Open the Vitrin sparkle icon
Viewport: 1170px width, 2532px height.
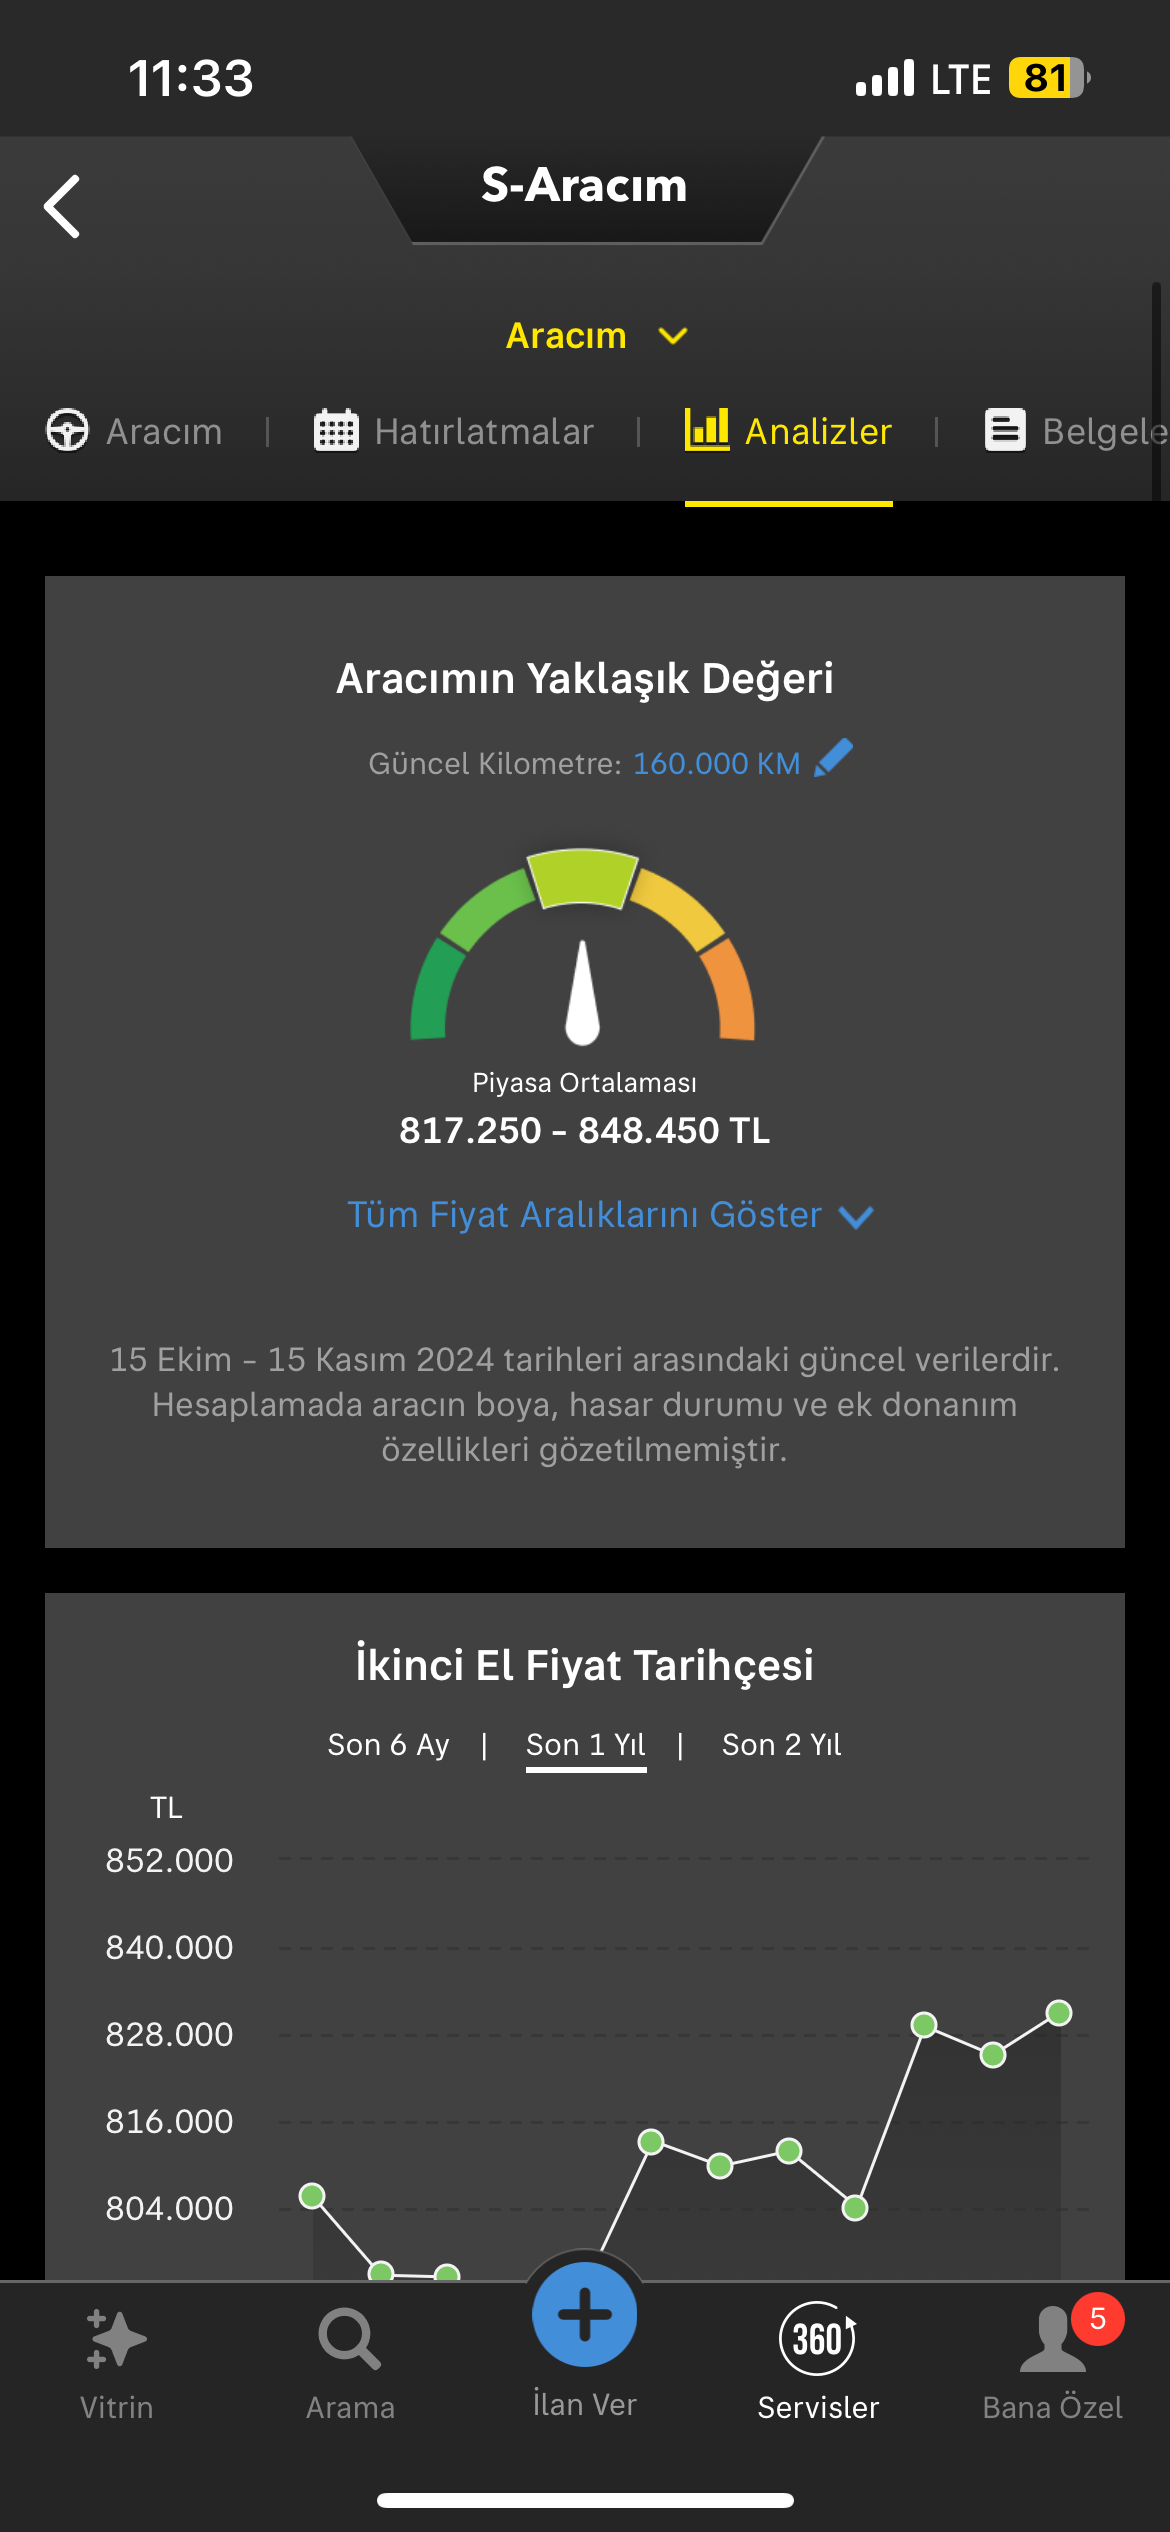pos(116,2339)
